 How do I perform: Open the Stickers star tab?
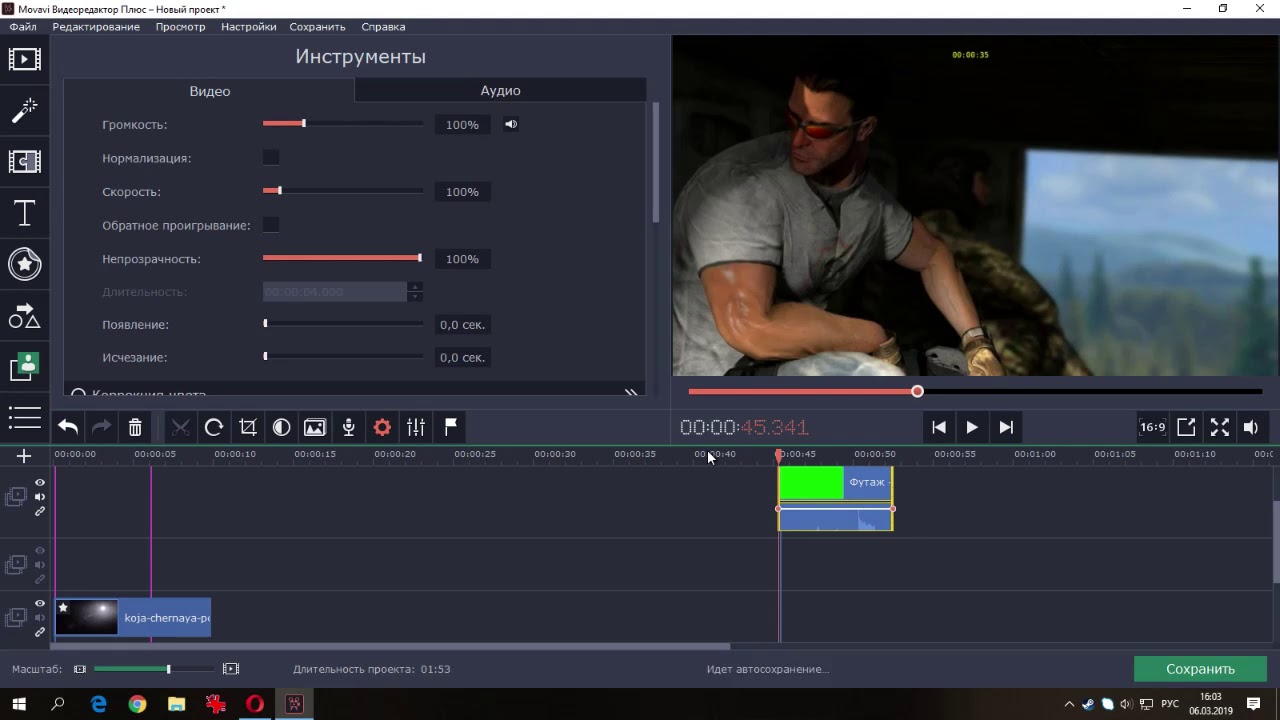click(25, 264)
